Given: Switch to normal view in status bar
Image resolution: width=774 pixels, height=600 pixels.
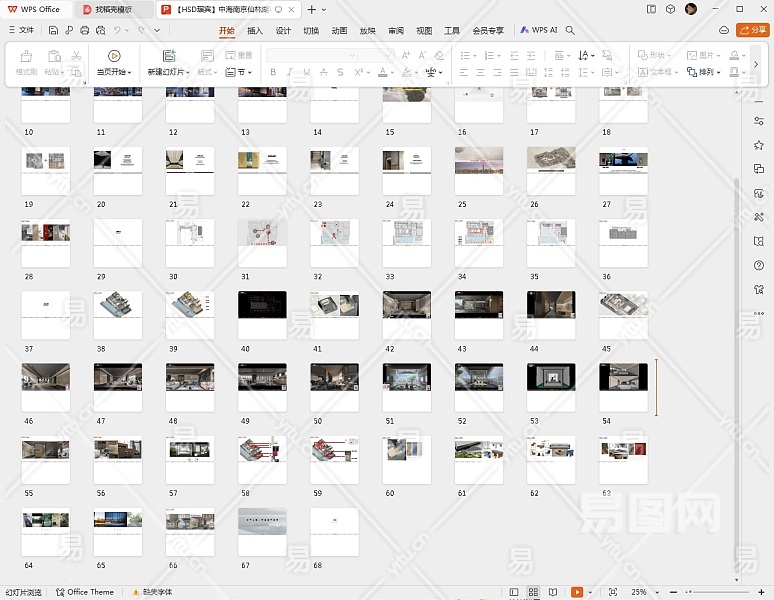Looking at the screenshot, I should tap(514, 592).
